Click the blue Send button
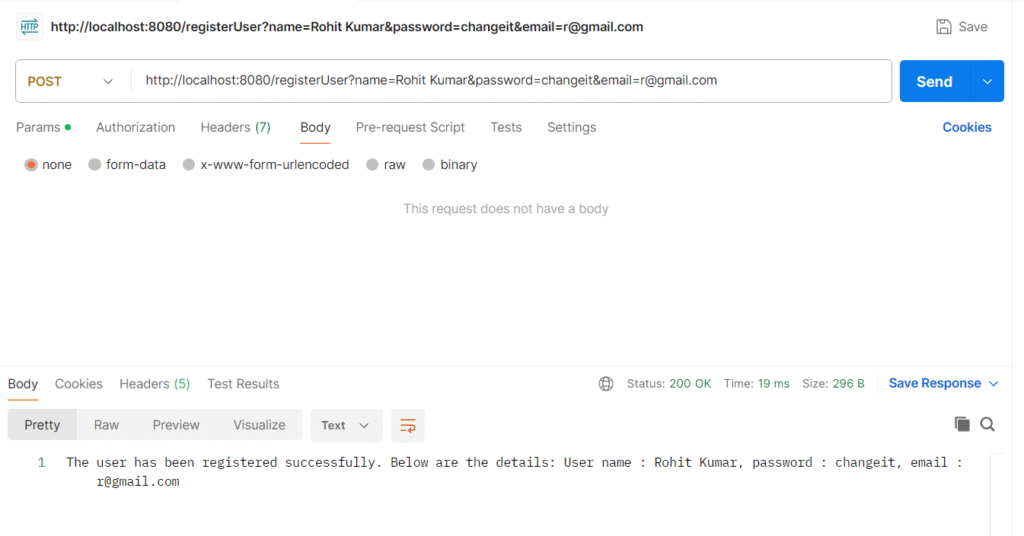The height and width of the screenshot is (536, 1024). coord(935,82)
